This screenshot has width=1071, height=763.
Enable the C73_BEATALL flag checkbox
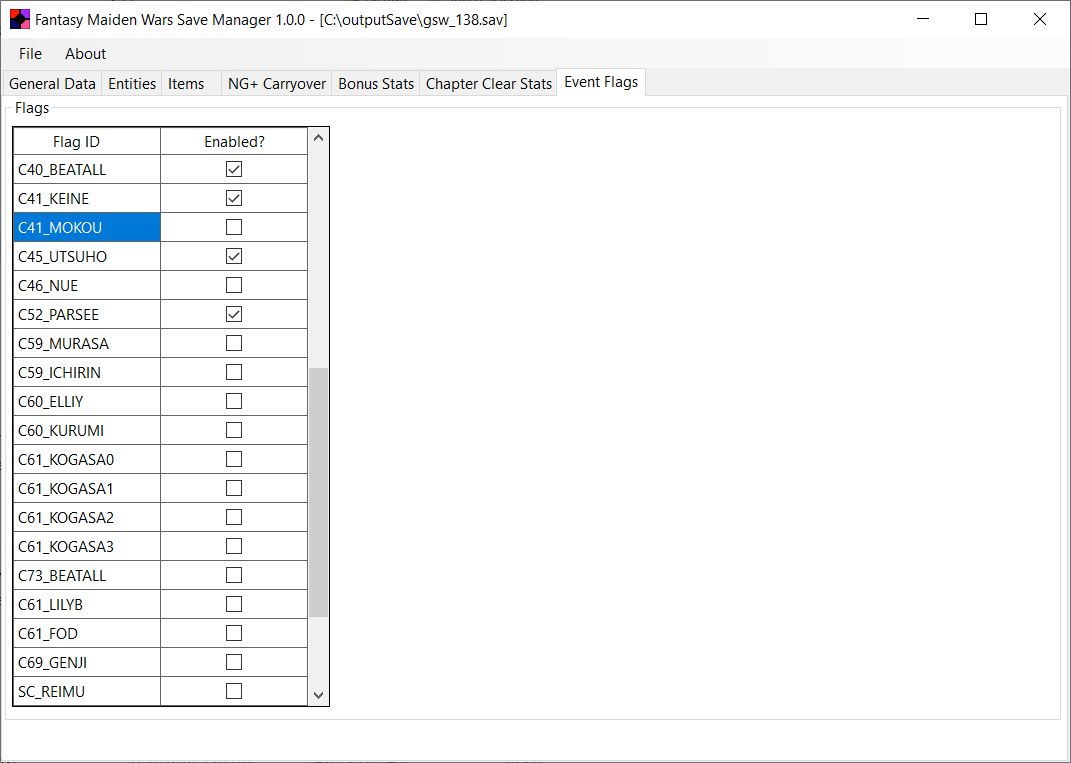[234, 575]
